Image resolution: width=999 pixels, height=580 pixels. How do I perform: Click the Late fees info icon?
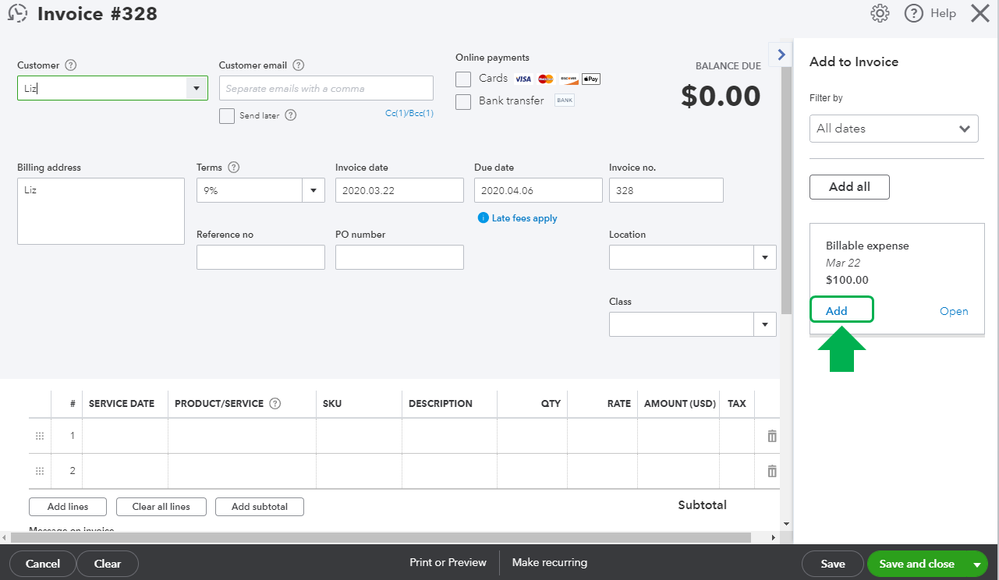click(x=483, y=218)
